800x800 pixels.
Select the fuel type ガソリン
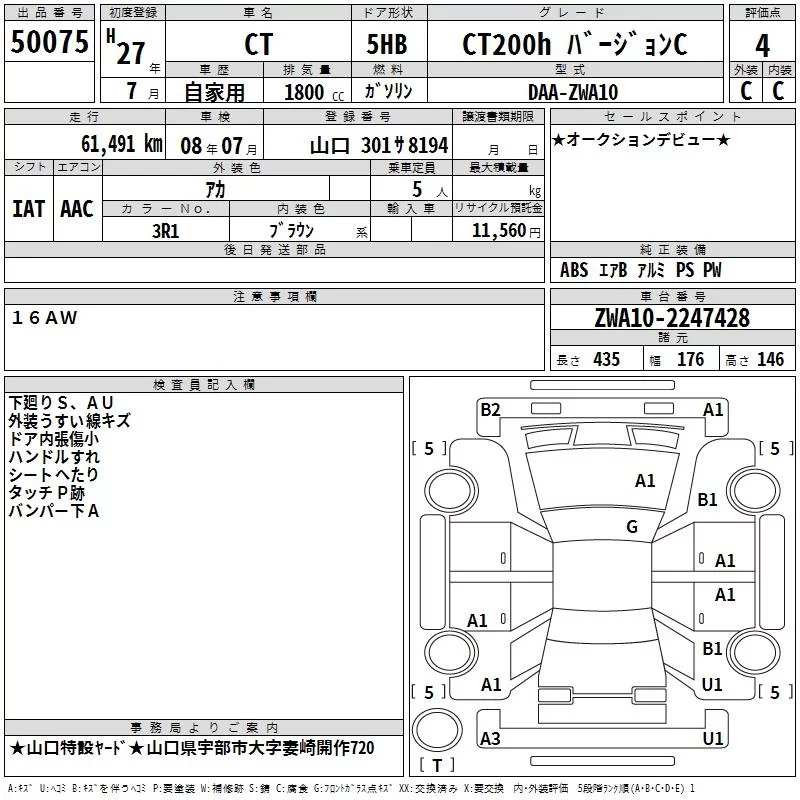pyautogui.click(x=388, y=91)
